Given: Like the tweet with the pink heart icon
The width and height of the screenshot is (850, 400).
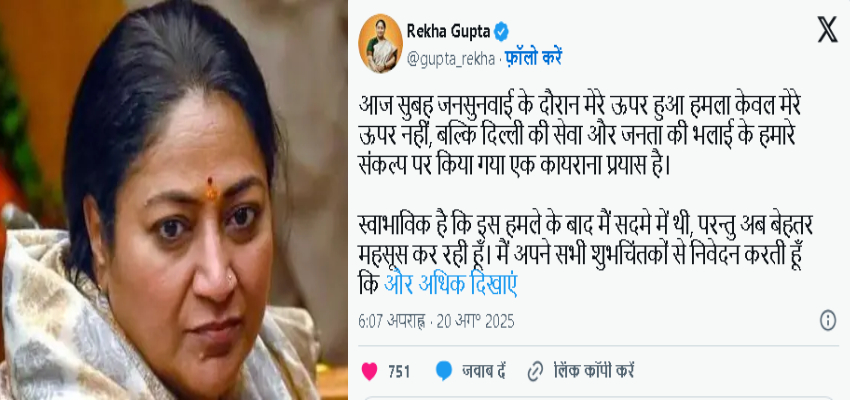Looking at the screenshot, I should (369, 371).
